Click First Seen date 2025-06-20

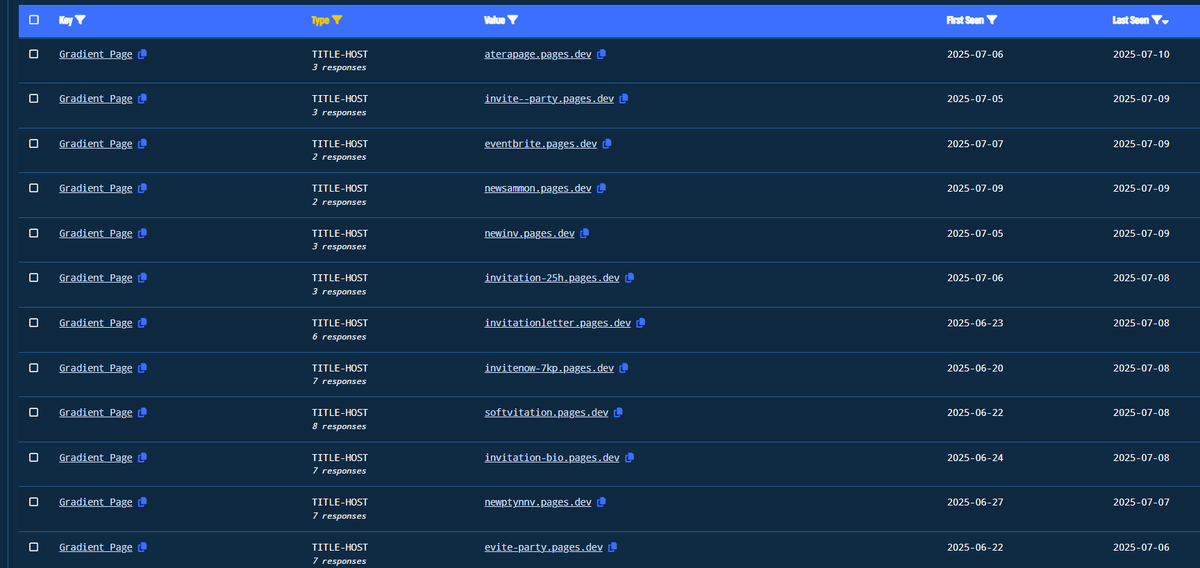(975, 368)
